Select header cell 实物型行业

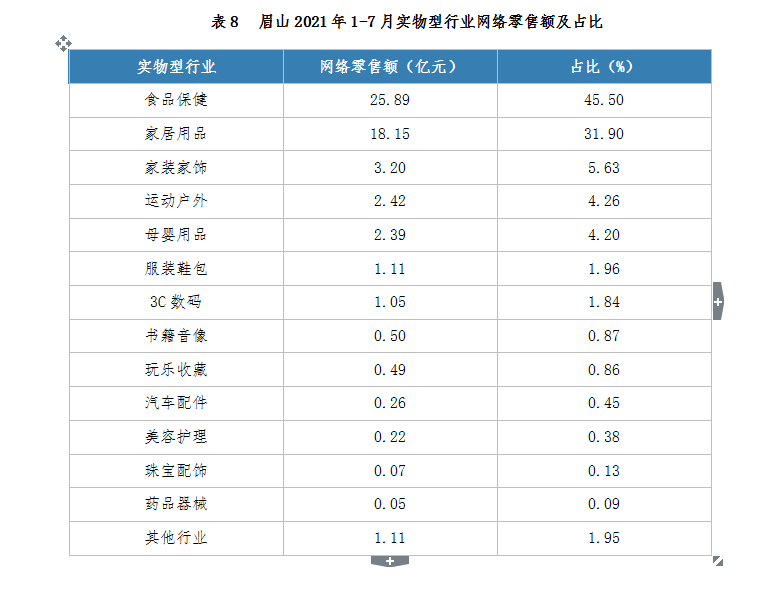click(x=176, y=67)
